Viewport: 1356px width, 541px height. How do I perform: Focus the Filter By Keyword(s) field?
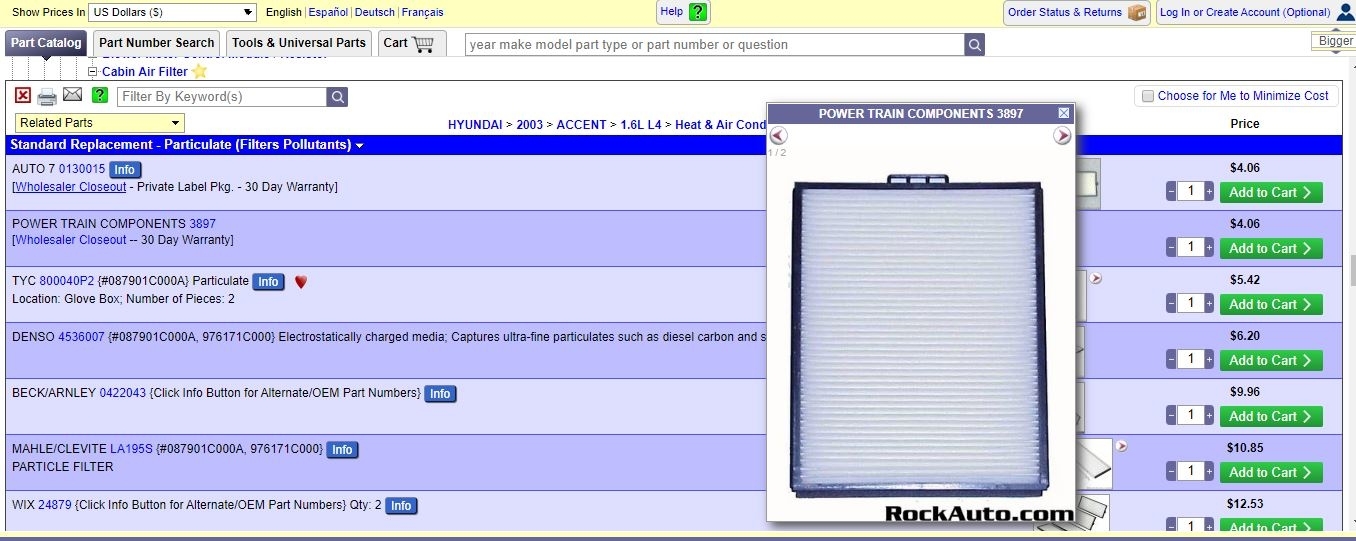coord(222,97)
